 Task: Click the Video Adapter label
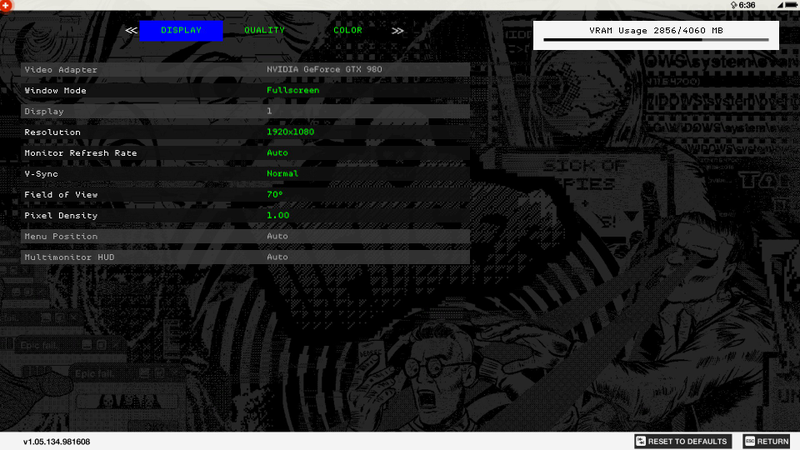[x=61, y=70]
